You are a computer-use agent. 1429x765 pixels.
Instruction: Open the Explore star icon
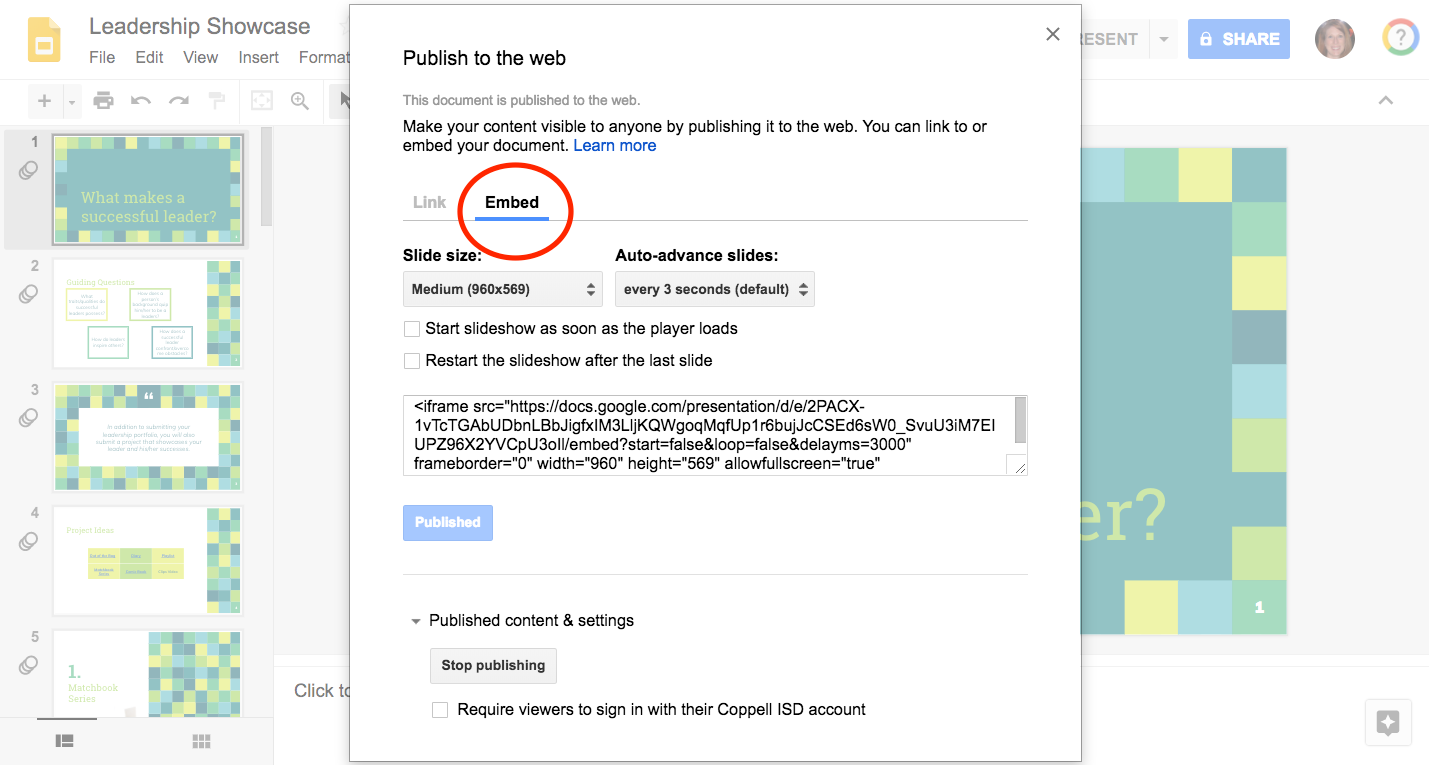pyautogui.click(x=1388, y=723)
